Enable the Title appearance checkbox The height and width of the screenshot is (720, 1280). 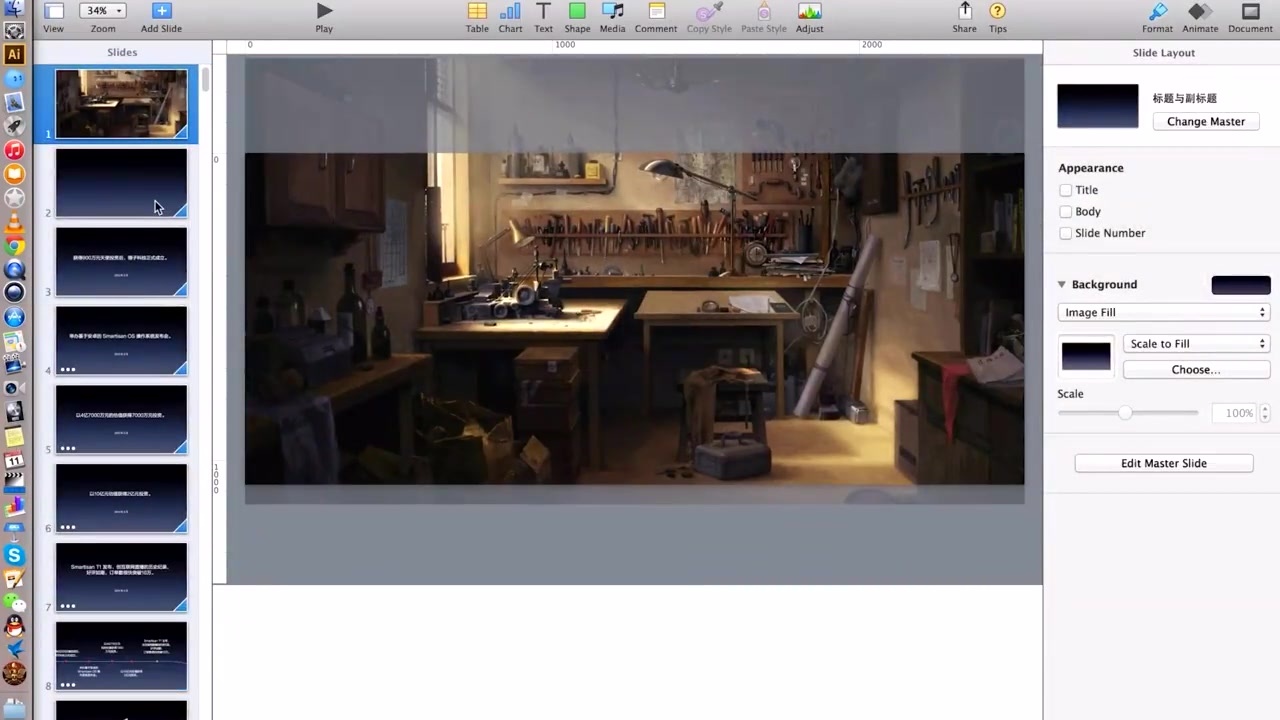1066,190
